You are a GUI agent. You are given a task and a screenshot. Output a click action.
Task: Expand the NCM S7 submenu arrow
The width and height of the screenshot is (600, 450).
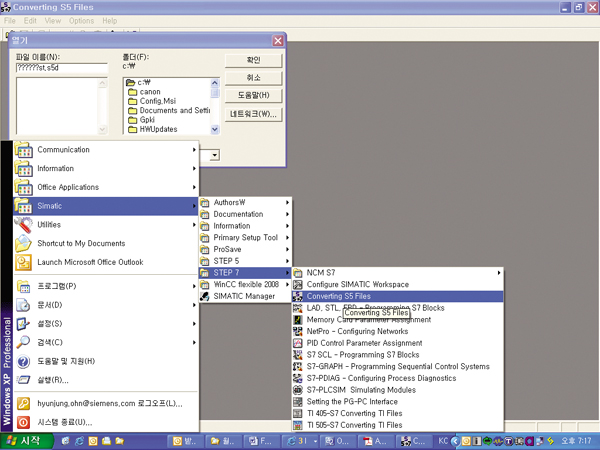pos(499,273)
